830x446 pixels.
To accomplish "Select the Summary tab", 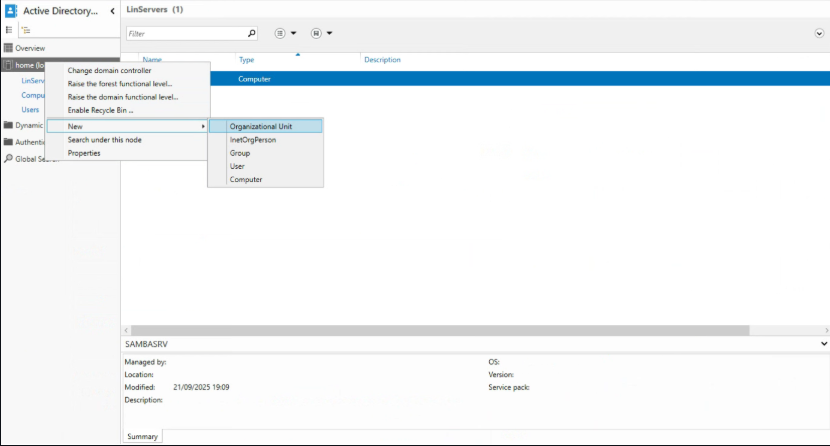I will 141,436.
